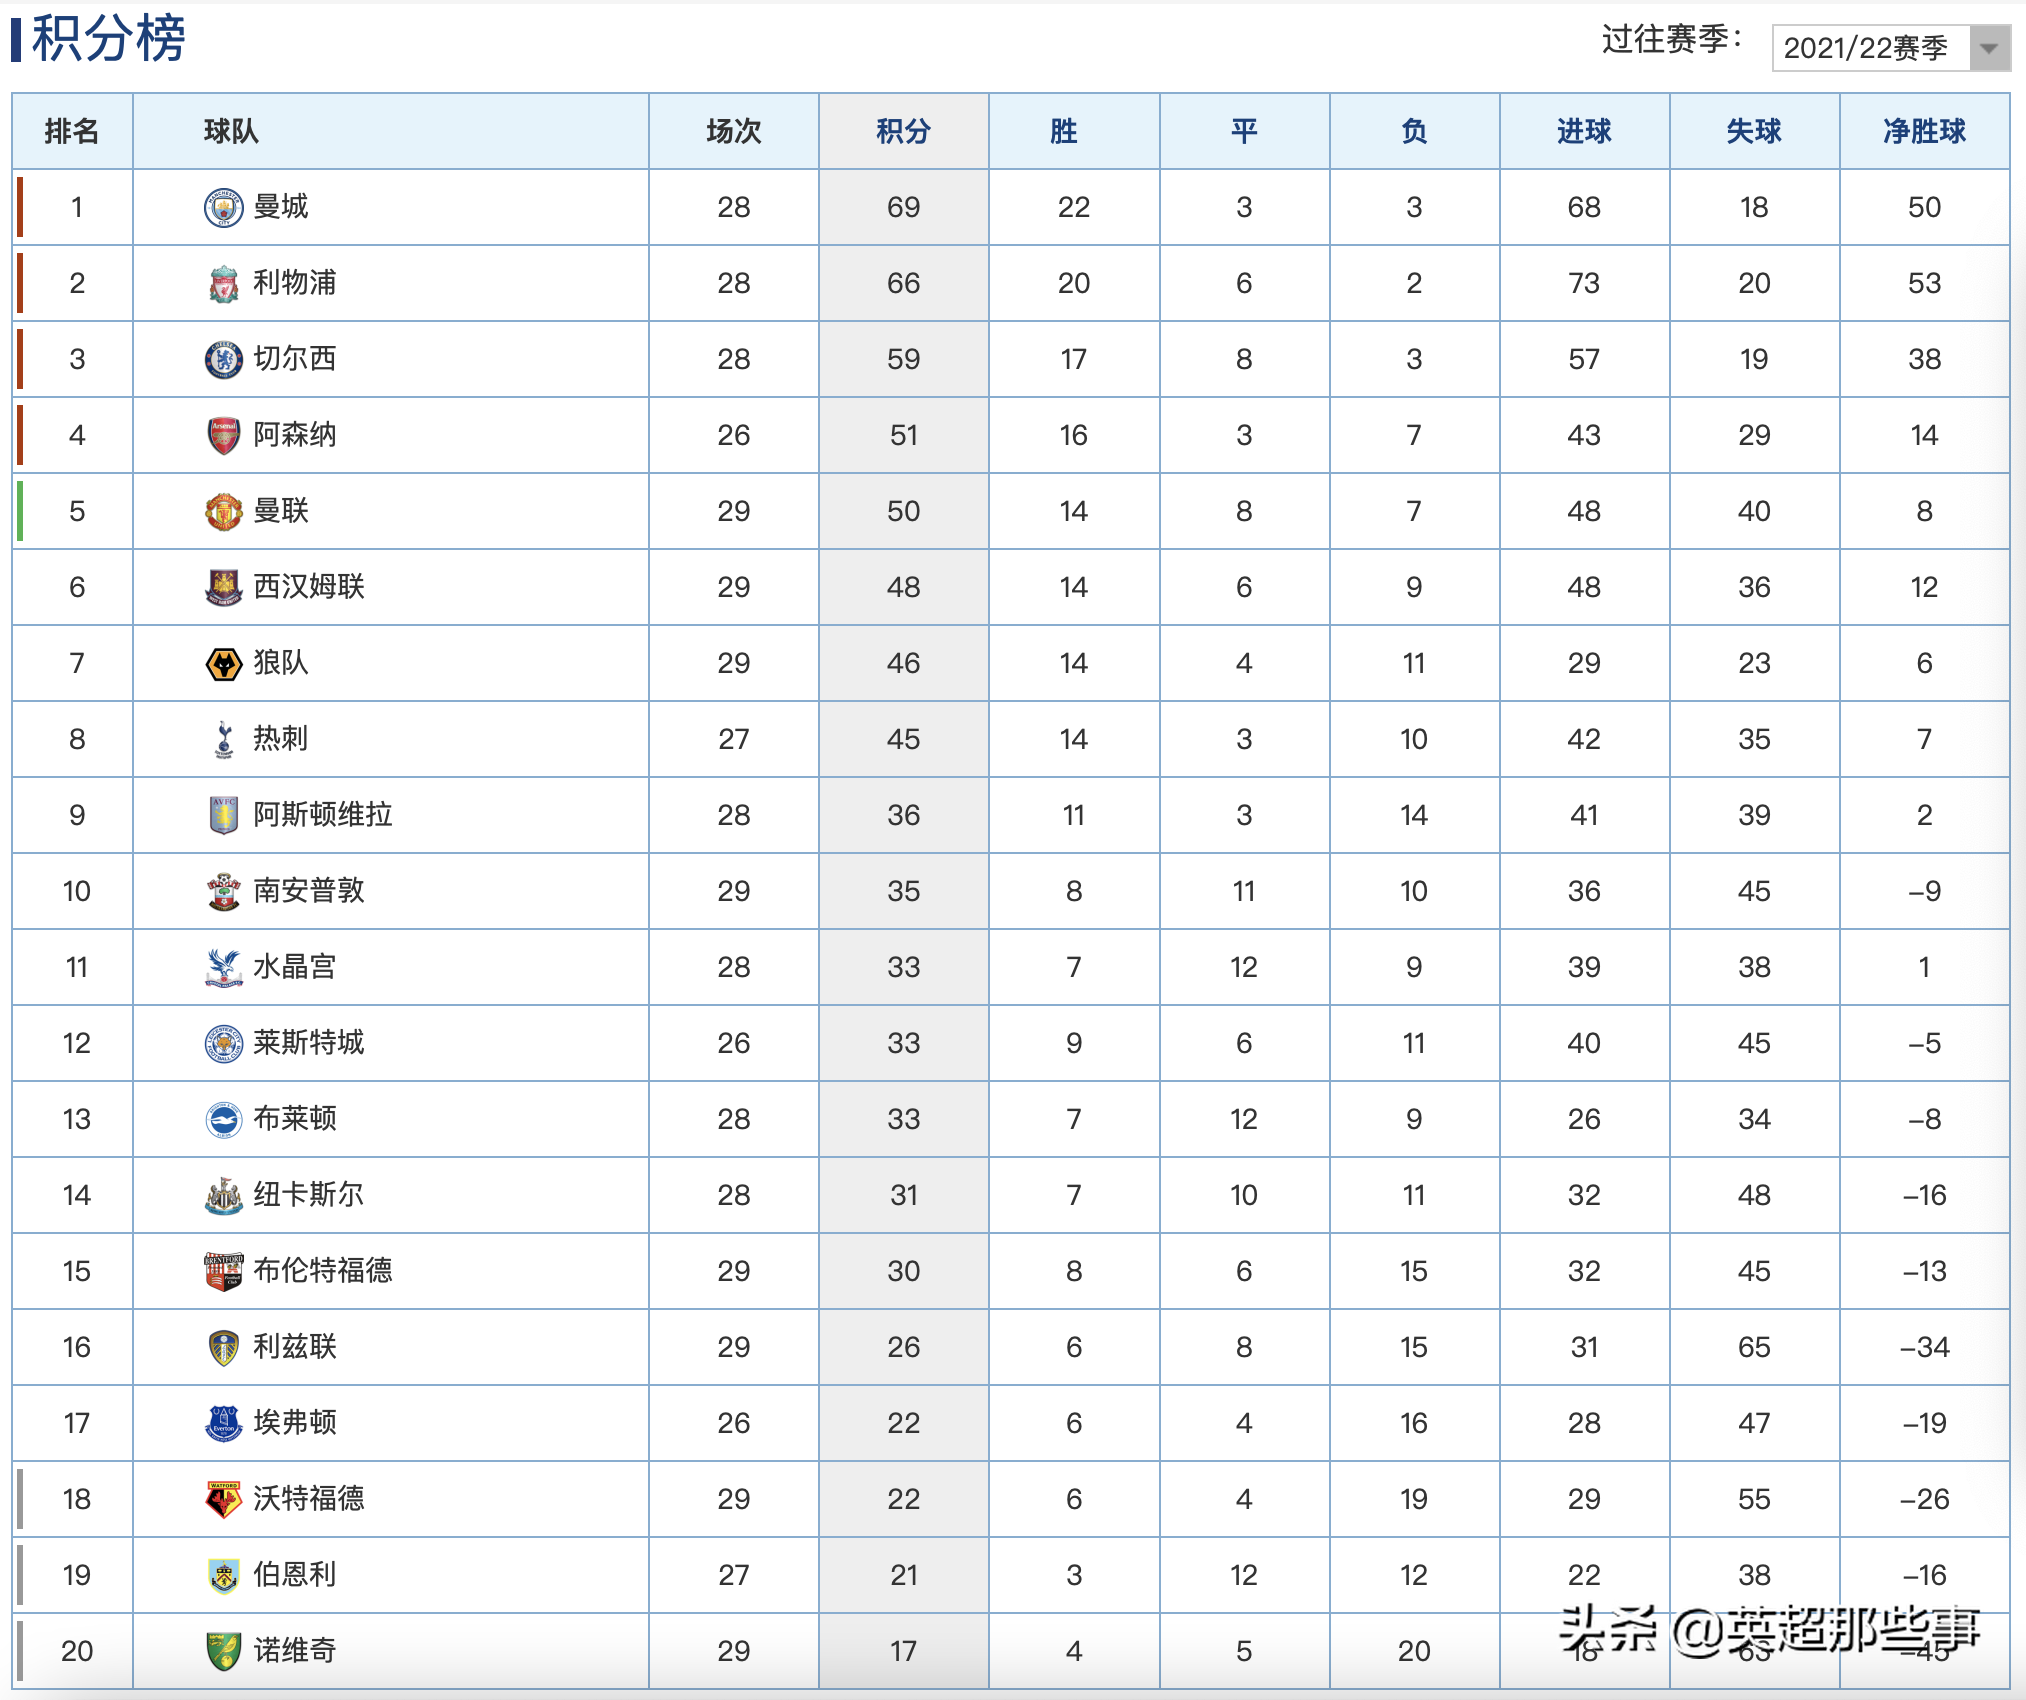
Task: Click the Norwich City crest
Action: click(x=223, y=1652)
